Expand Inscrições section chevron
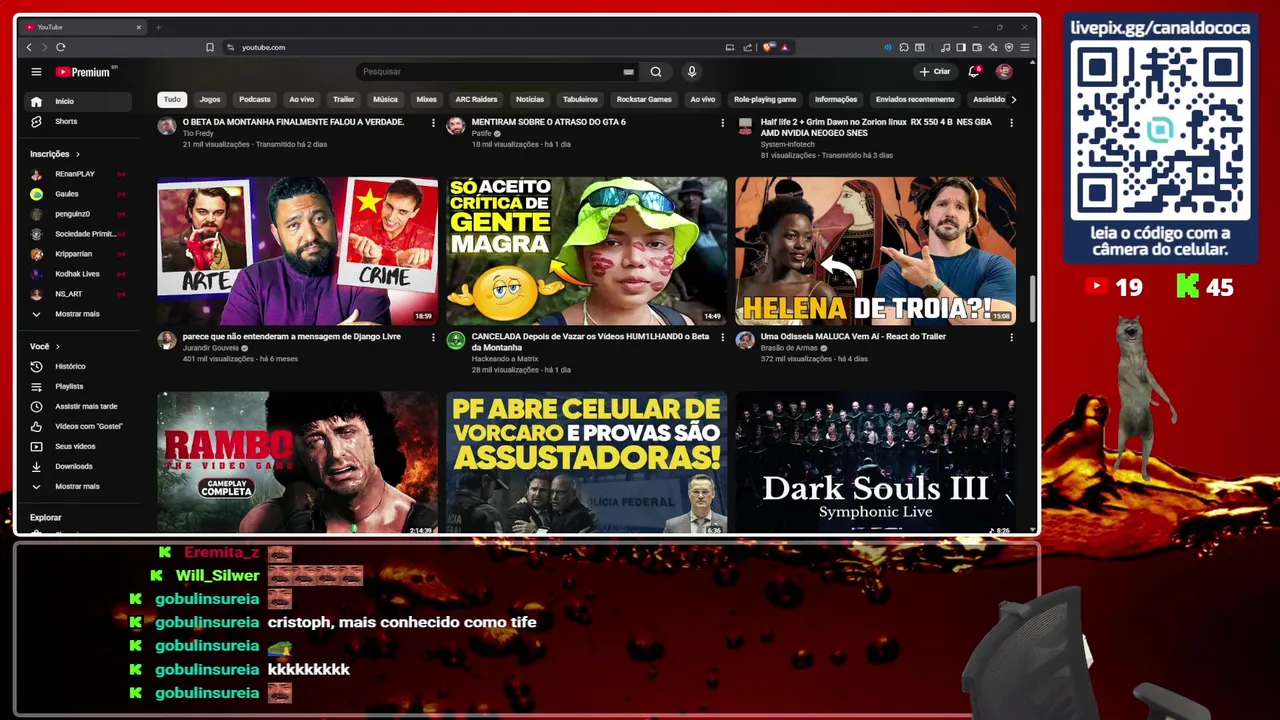 click(x=77, y=154)
